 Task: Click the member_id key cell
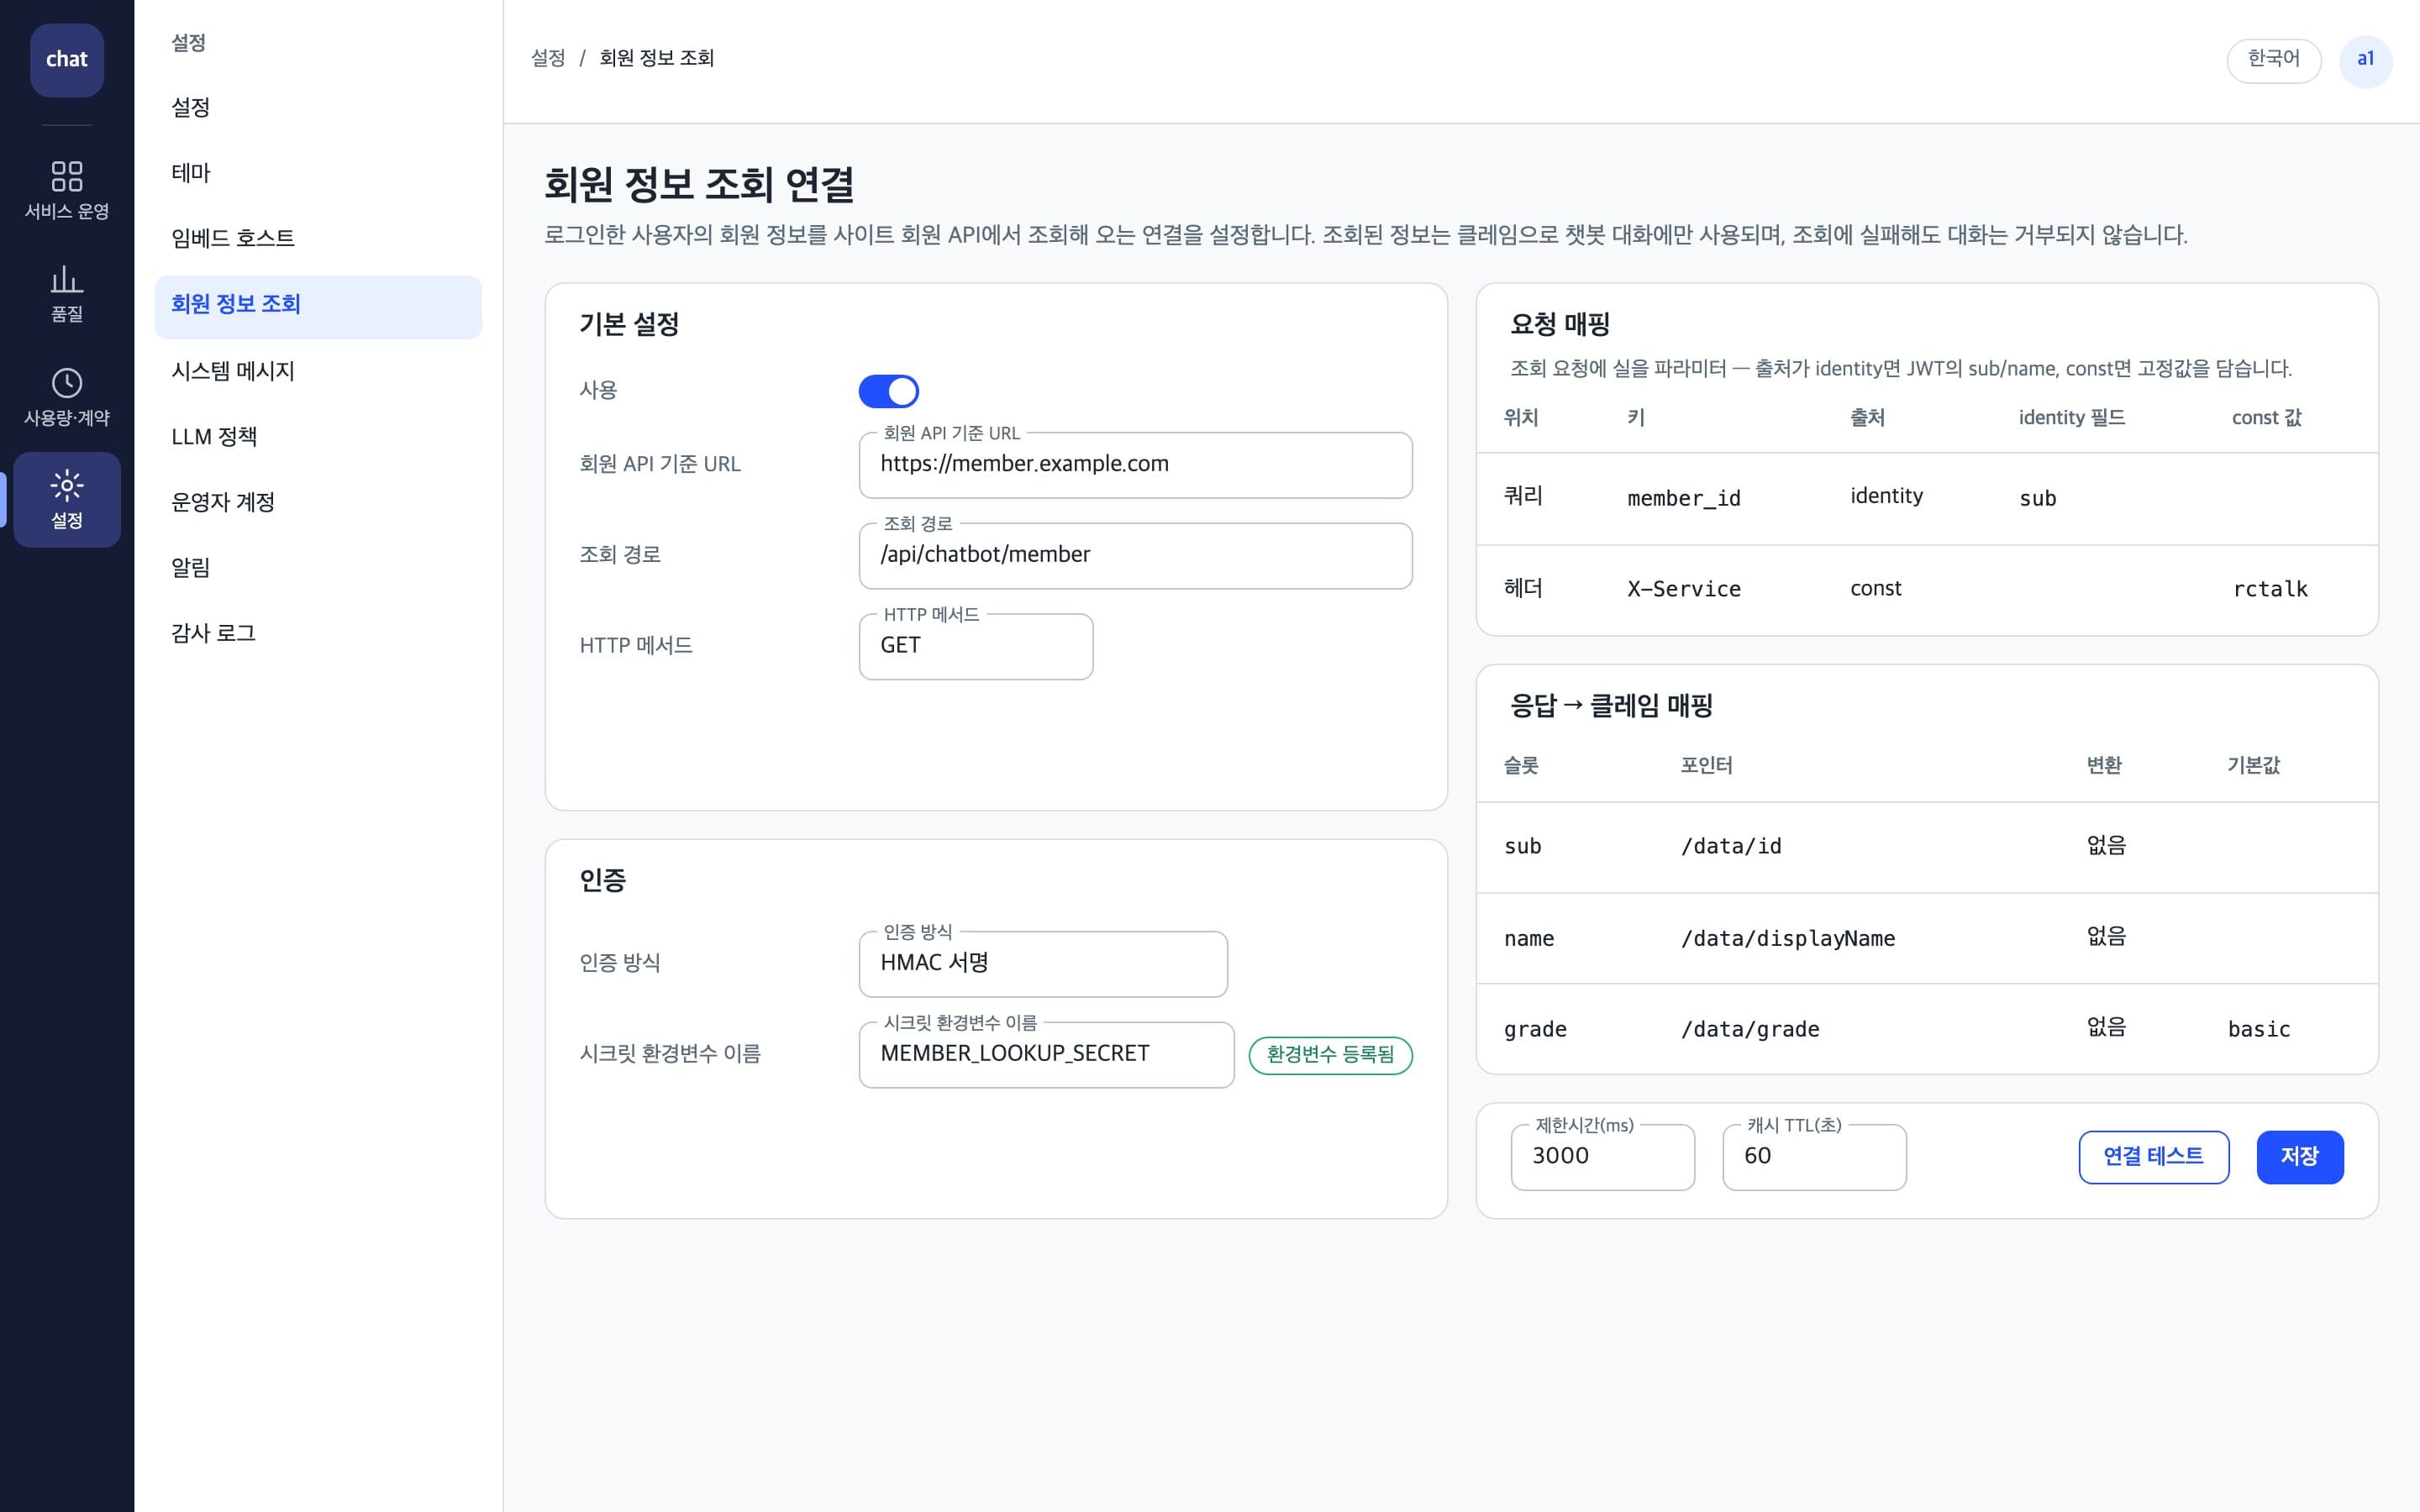coord(1684,498)
